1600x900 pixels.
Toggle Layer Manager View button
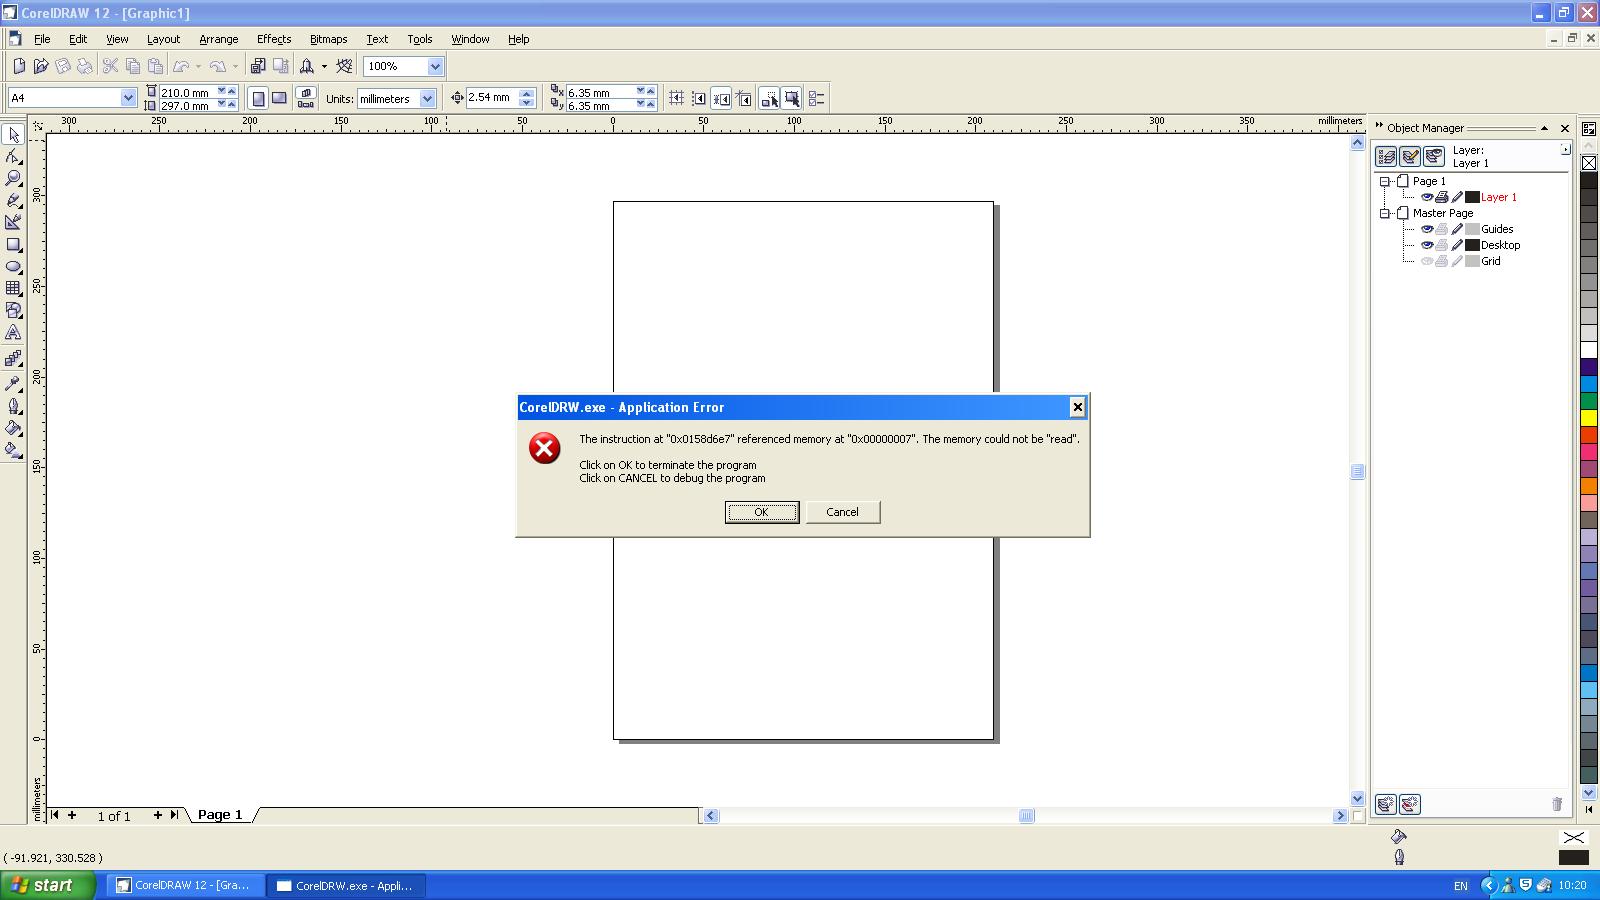(1434, 156)
